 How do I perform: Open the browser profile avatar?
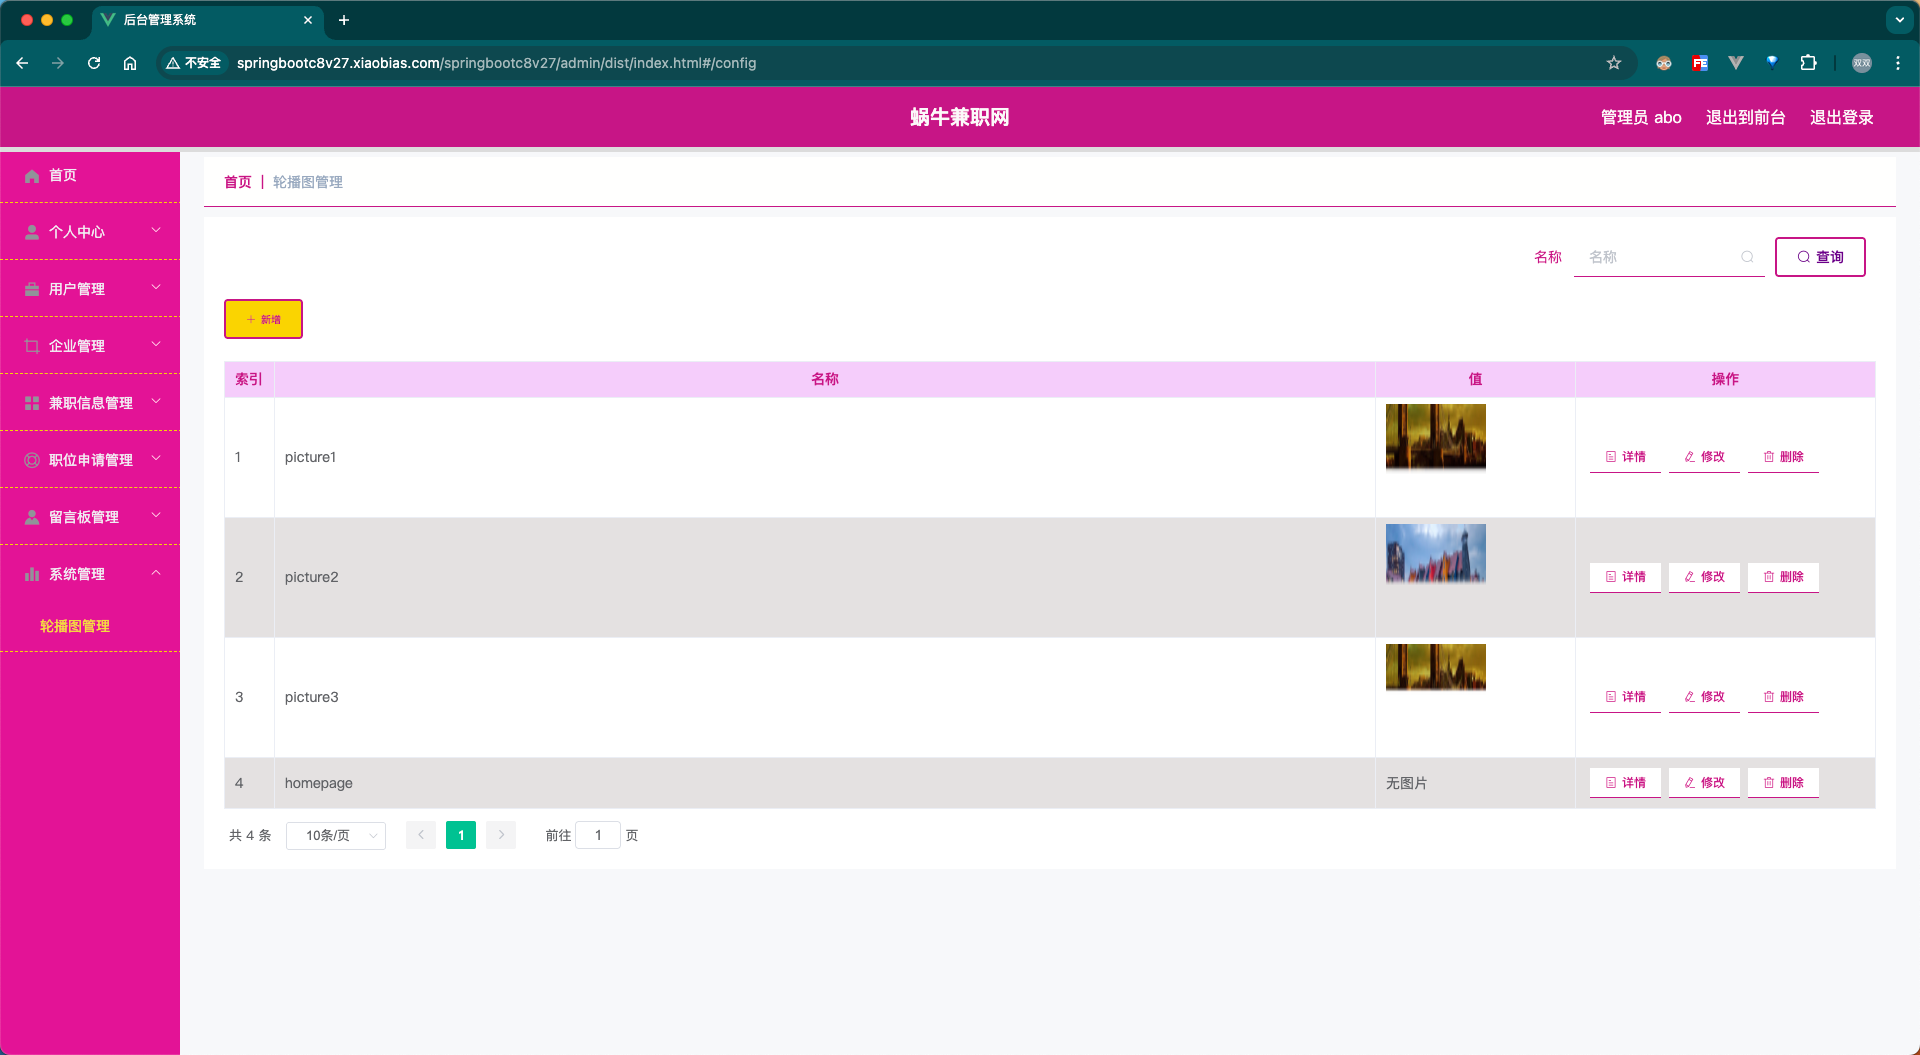1862,63
